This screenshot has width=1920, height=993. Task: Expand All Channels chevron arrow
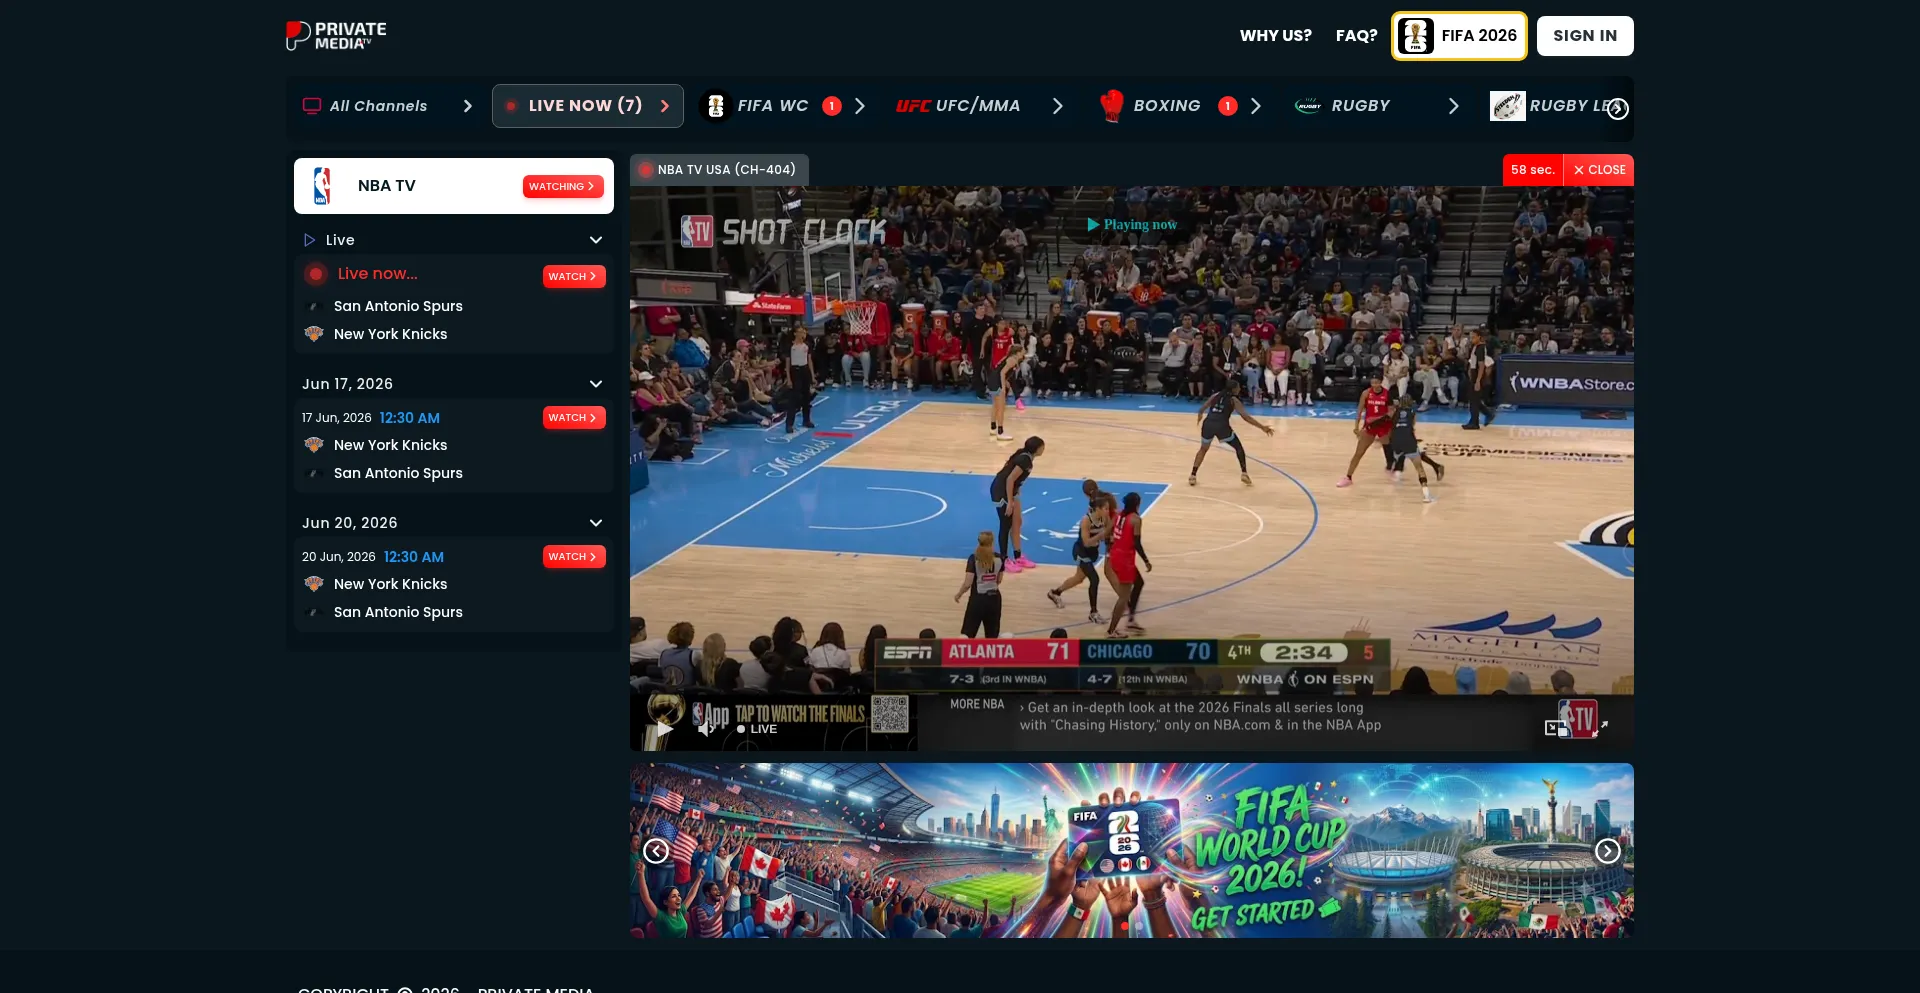(x=467, y=106)
